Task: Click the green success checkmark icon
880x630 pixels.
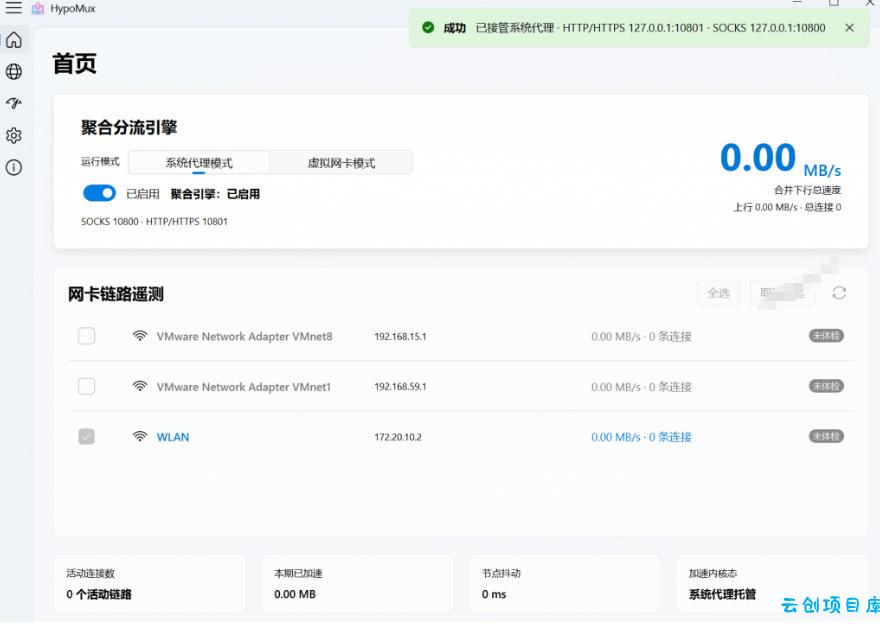Action: [x=428, y=27]
